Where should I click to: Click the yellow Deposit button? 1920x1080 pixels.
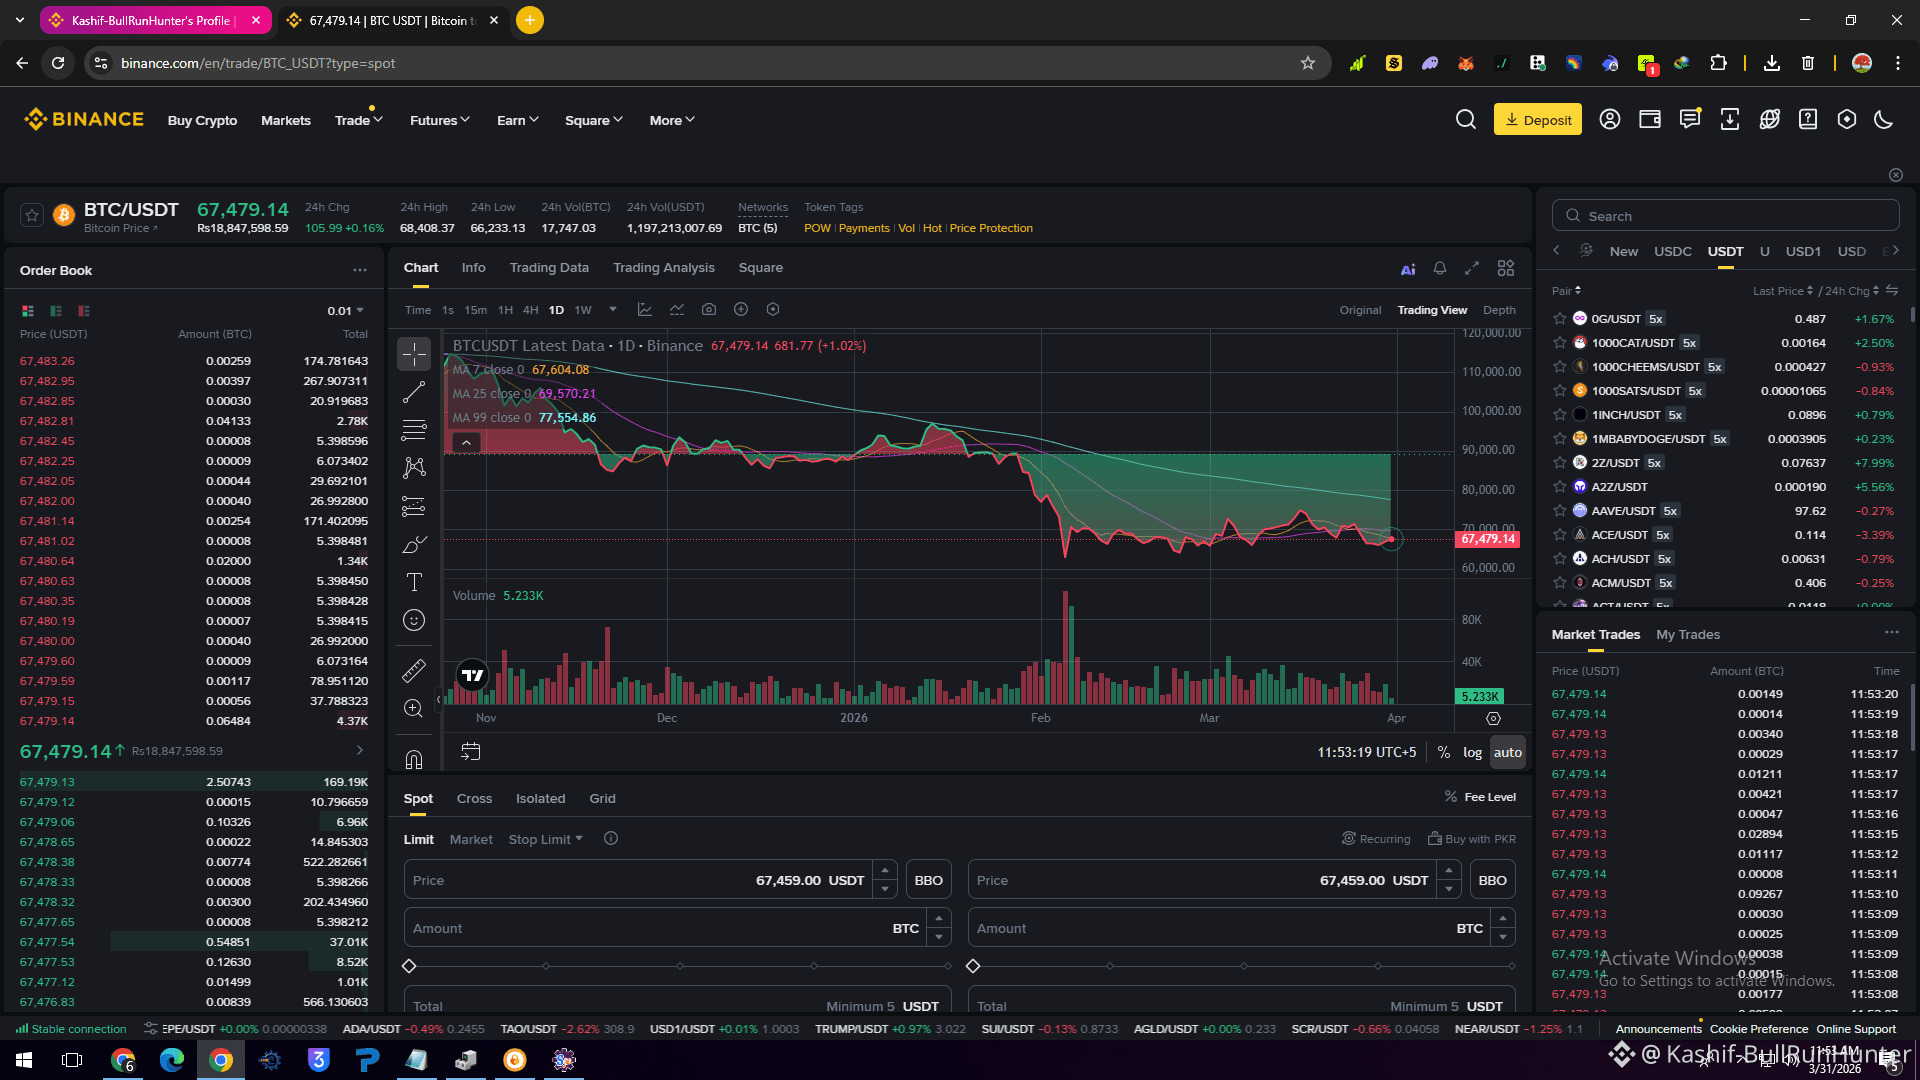click(x=1537, y=120)
